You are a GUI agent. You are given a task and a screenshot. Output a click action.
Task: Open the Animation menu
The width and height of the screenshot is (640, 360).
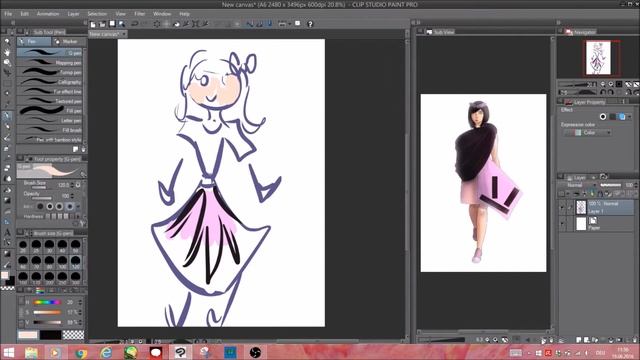pyautogui.click(x=48, y=14)
